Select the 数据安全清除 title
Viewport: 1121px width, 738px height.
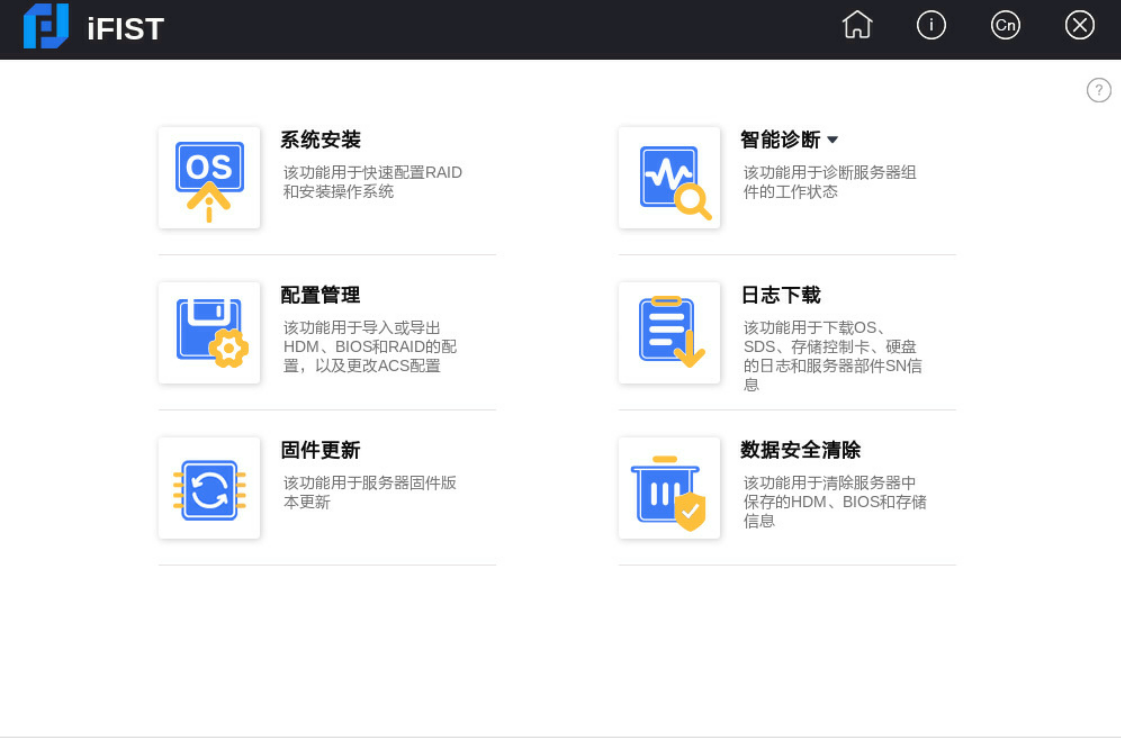[x=800, y=450]
